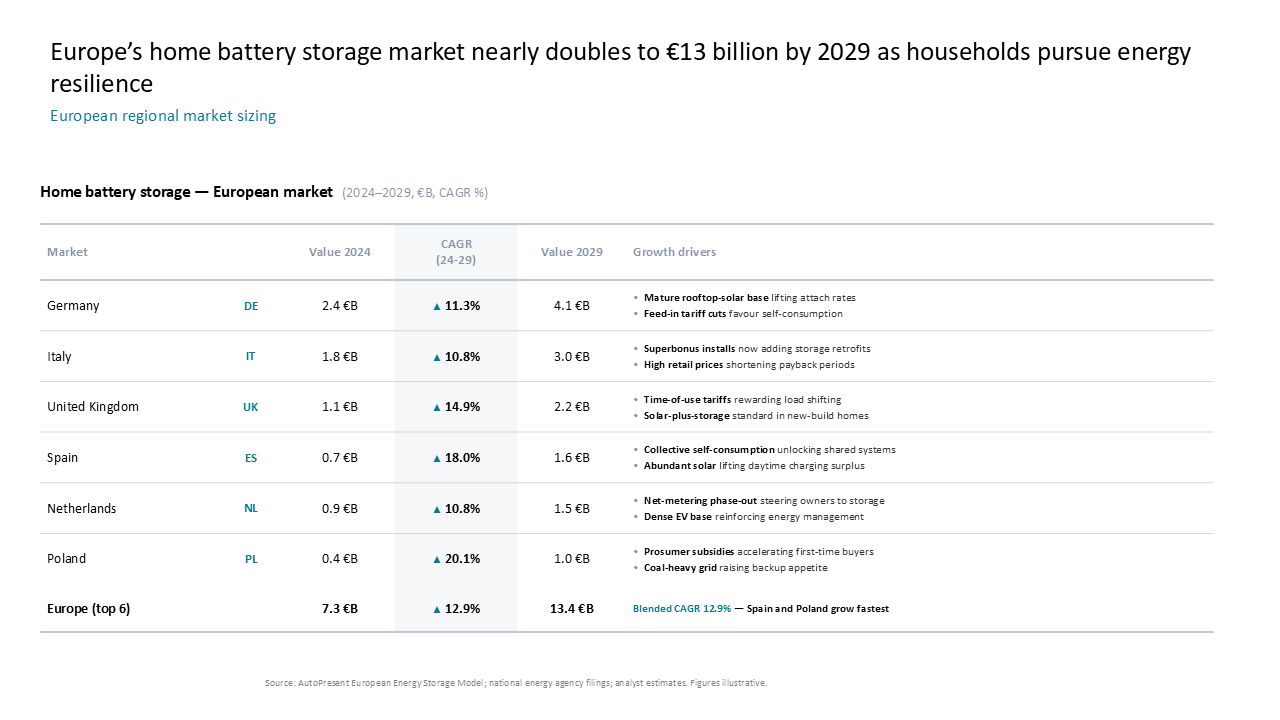Select the 2.2 €B value
The height and width of the screenshot is (720, 1280).
pyautogui.click(x=572, y=407)
